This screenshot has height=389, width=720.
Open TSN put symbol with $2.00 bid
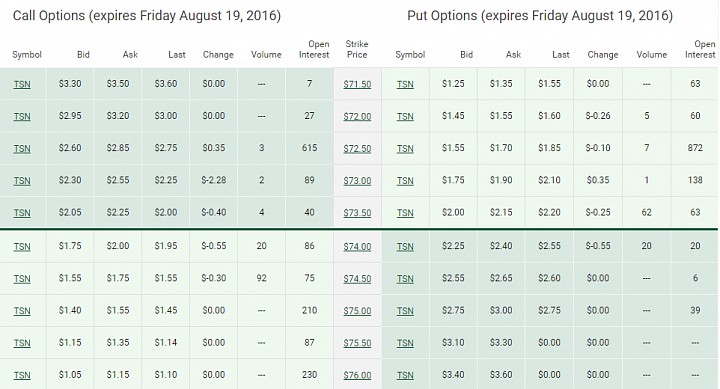click(405, 213)
